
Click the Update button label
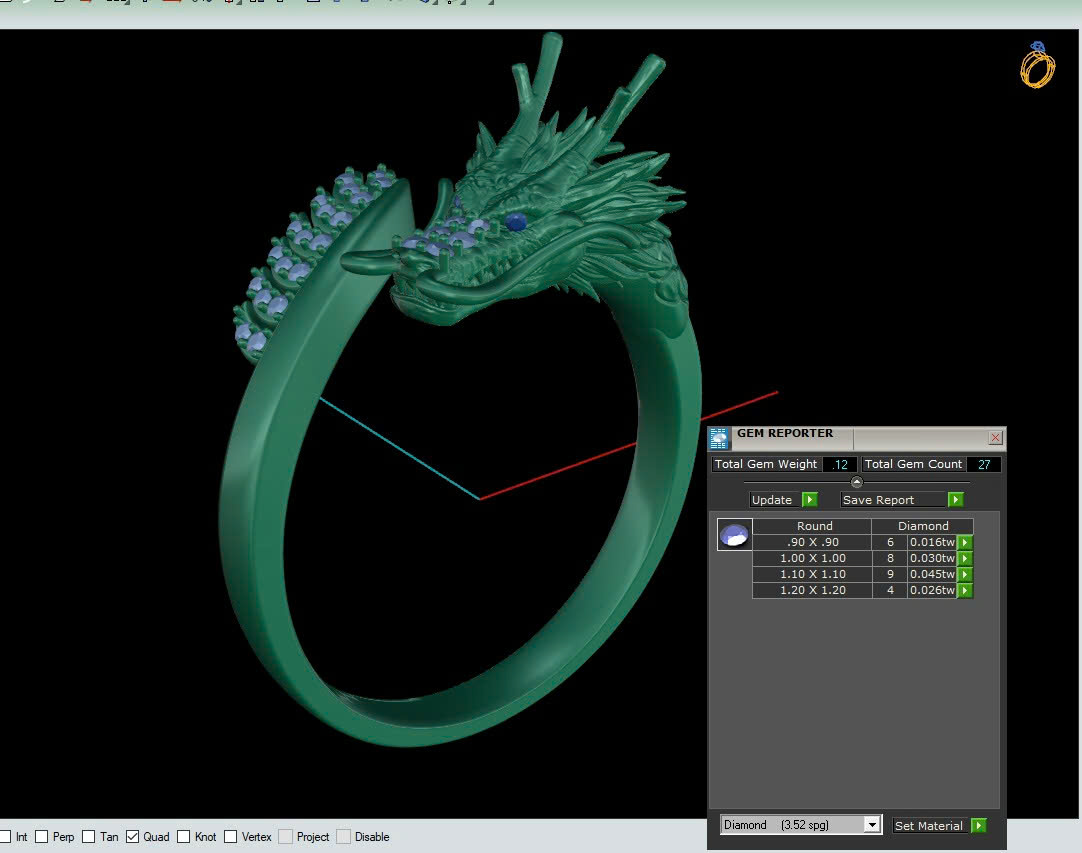tap(772, 500)
